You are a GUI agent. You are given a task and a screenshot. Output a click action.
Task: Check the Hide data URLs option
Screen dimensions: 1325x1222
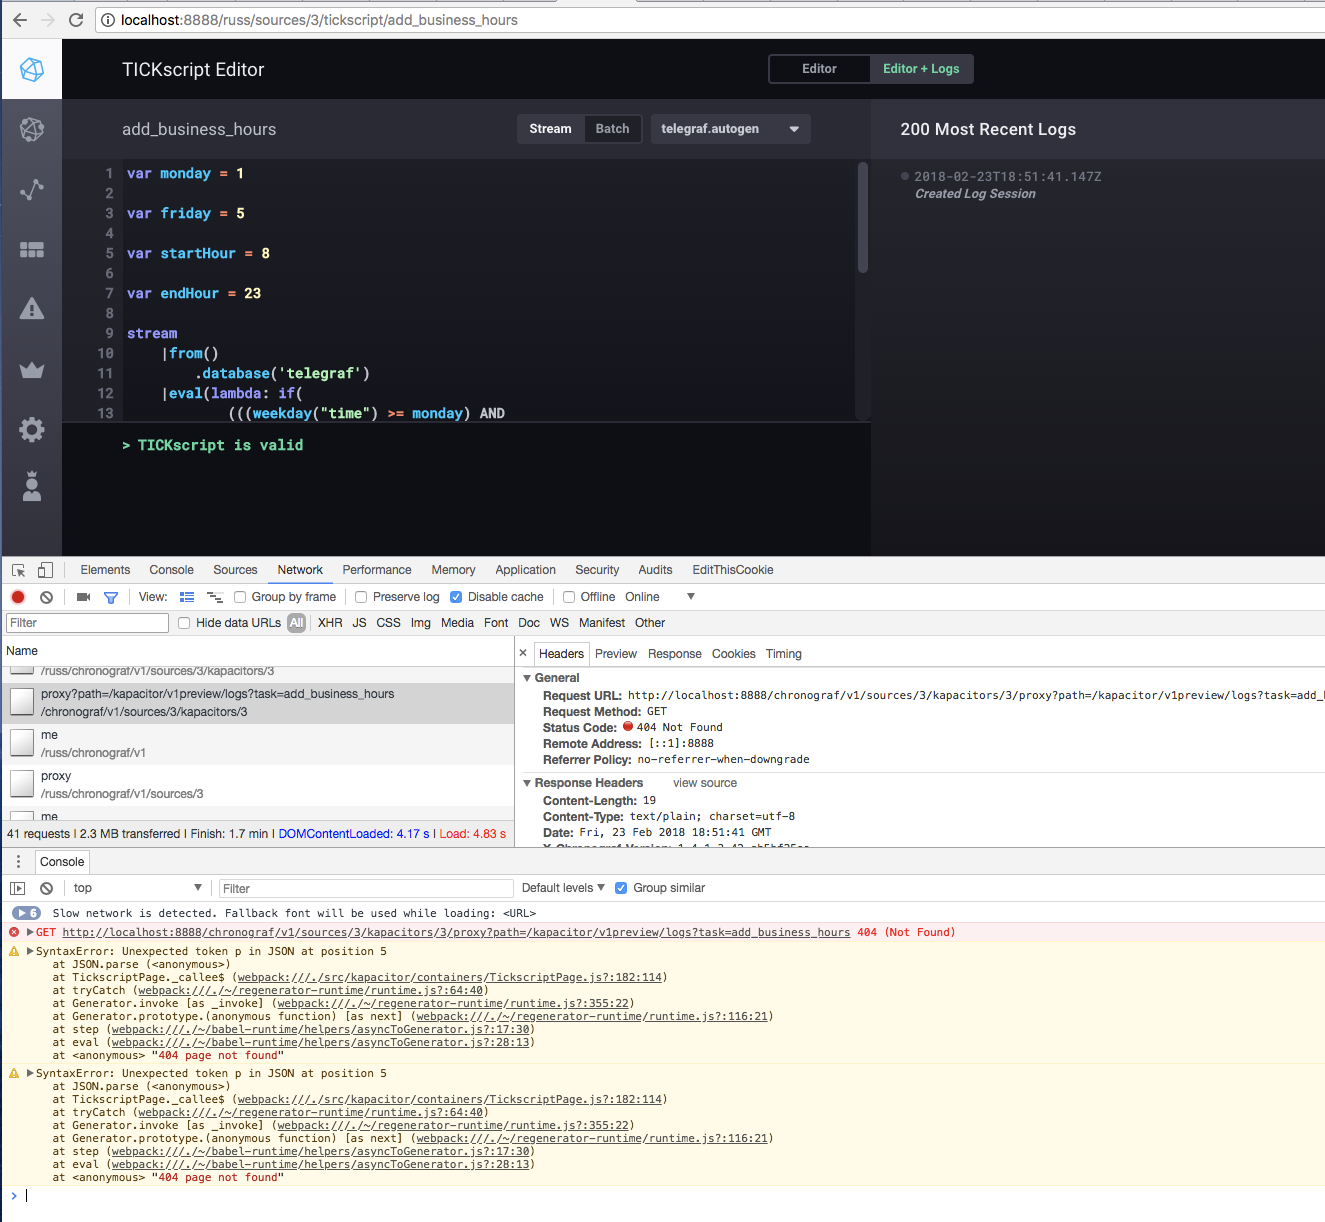coord(184,622)
